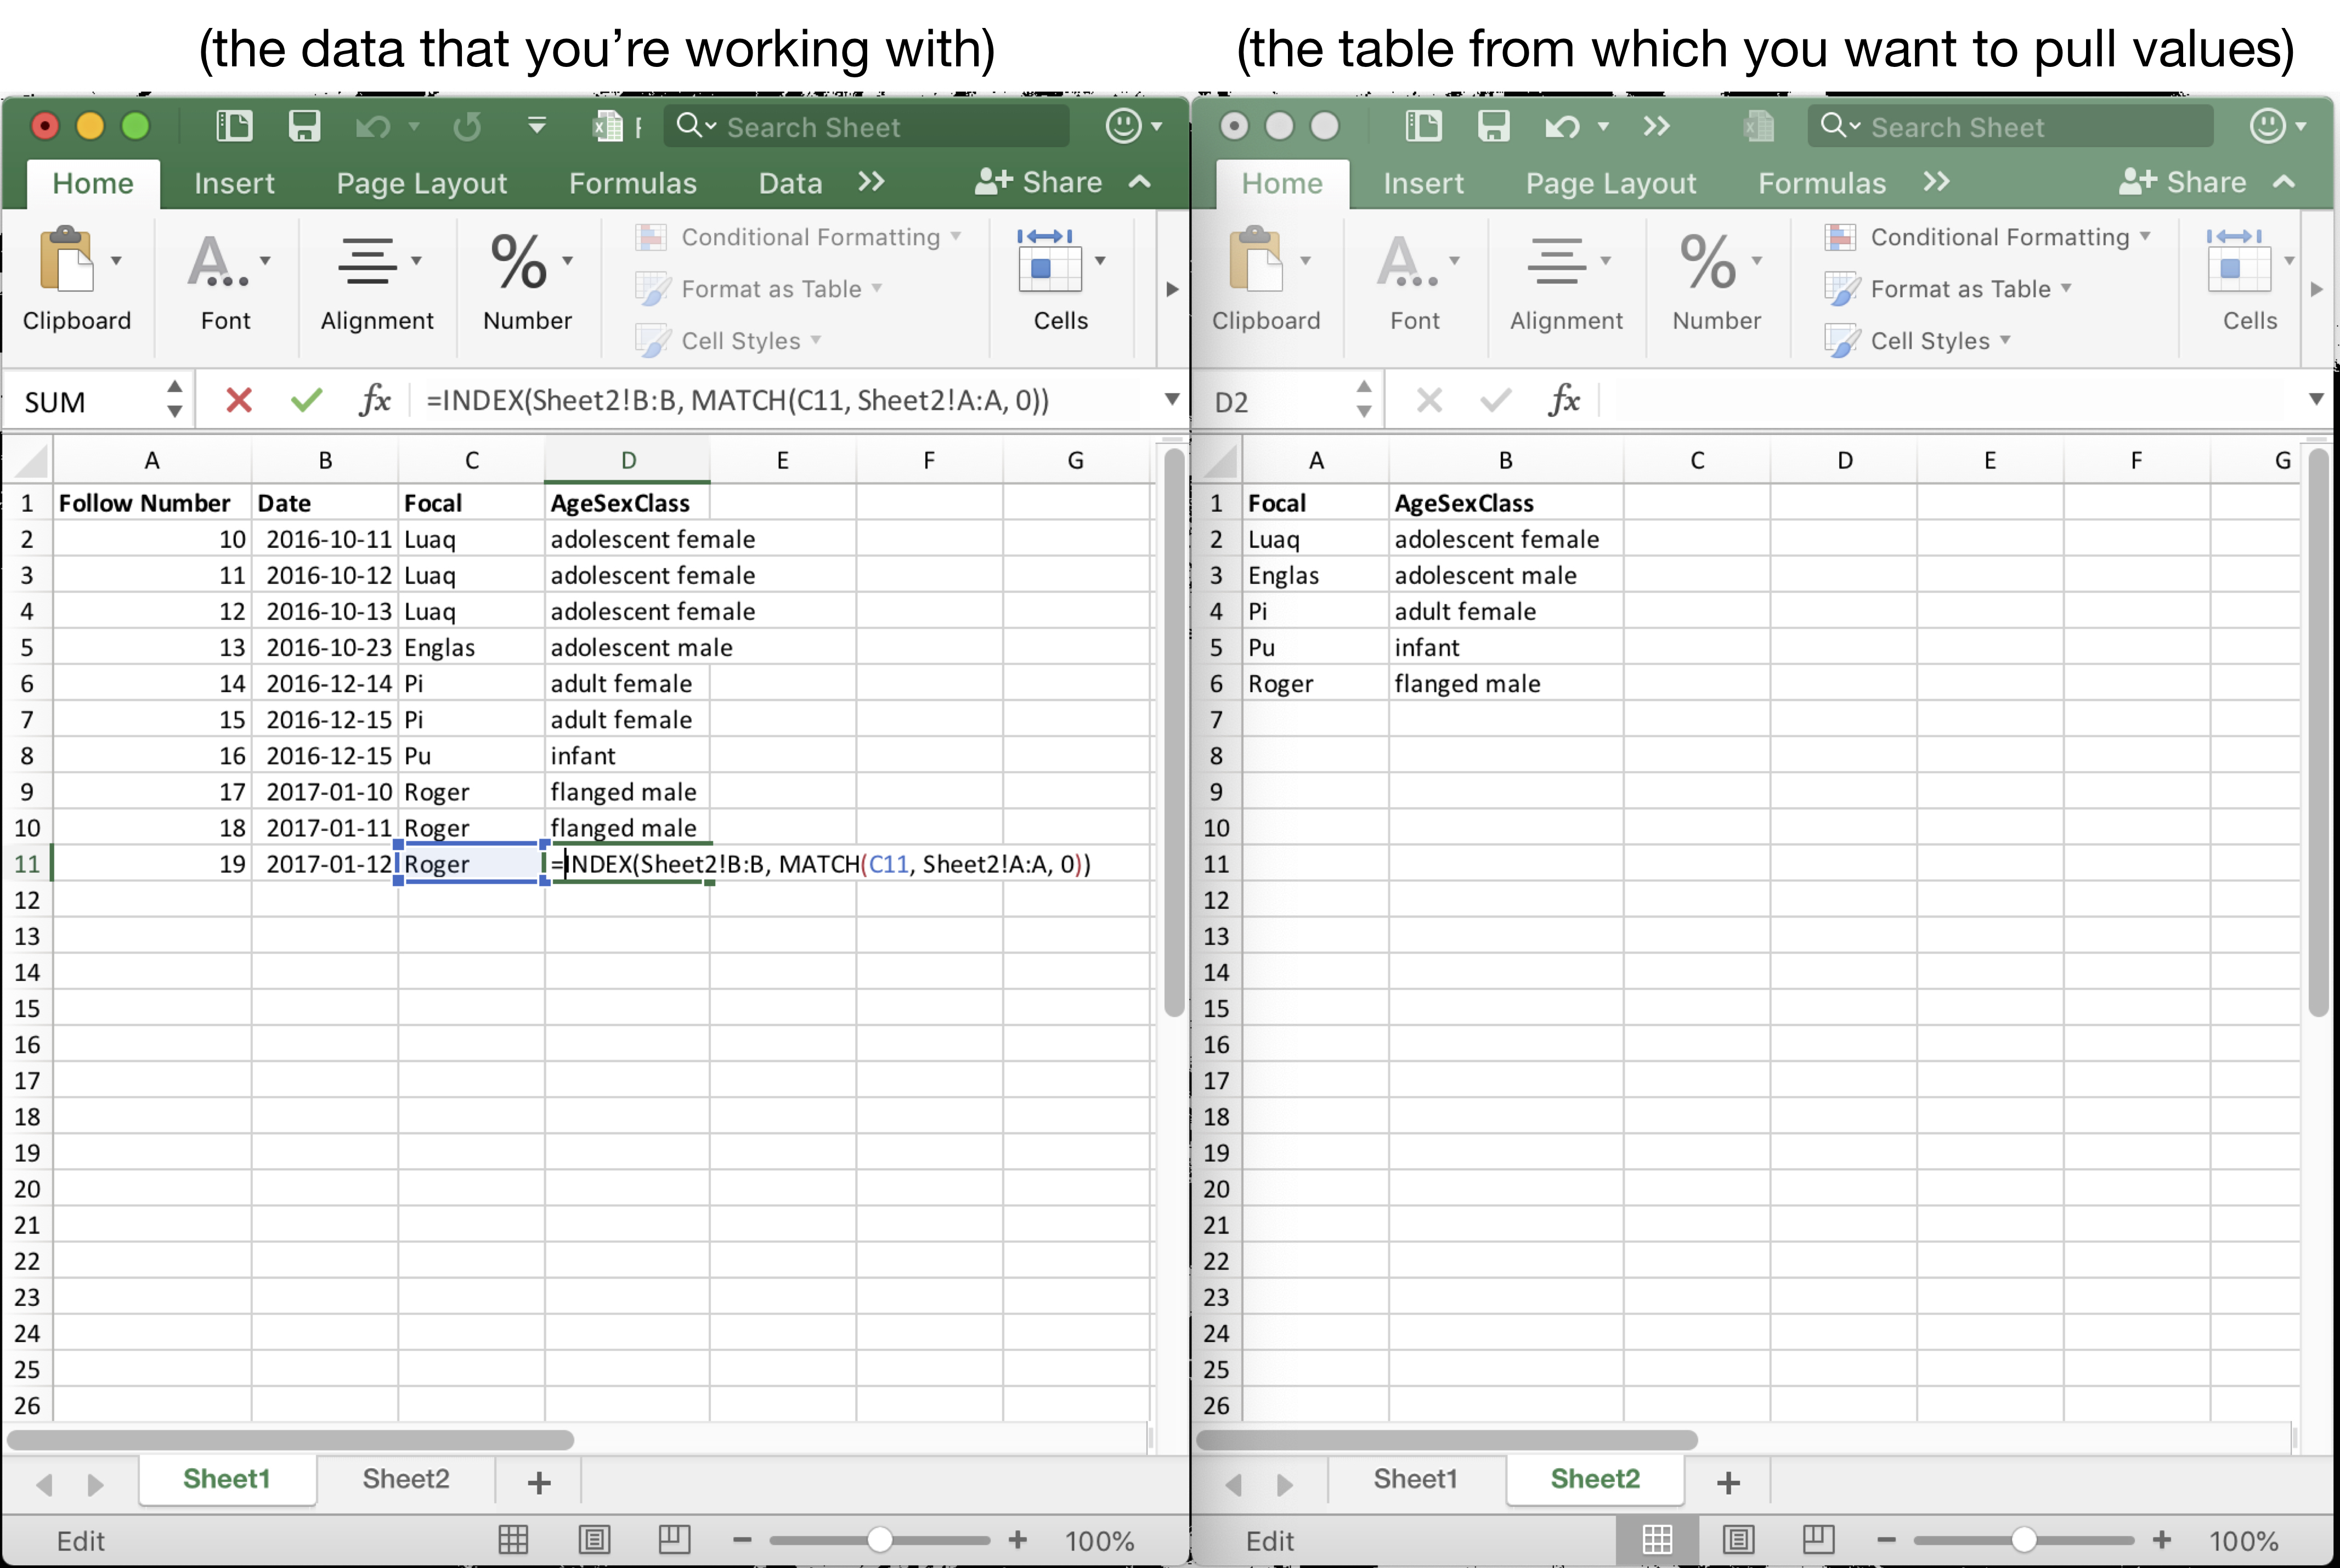Click feedback smiley icon in left window

(x=1123, y=126)
